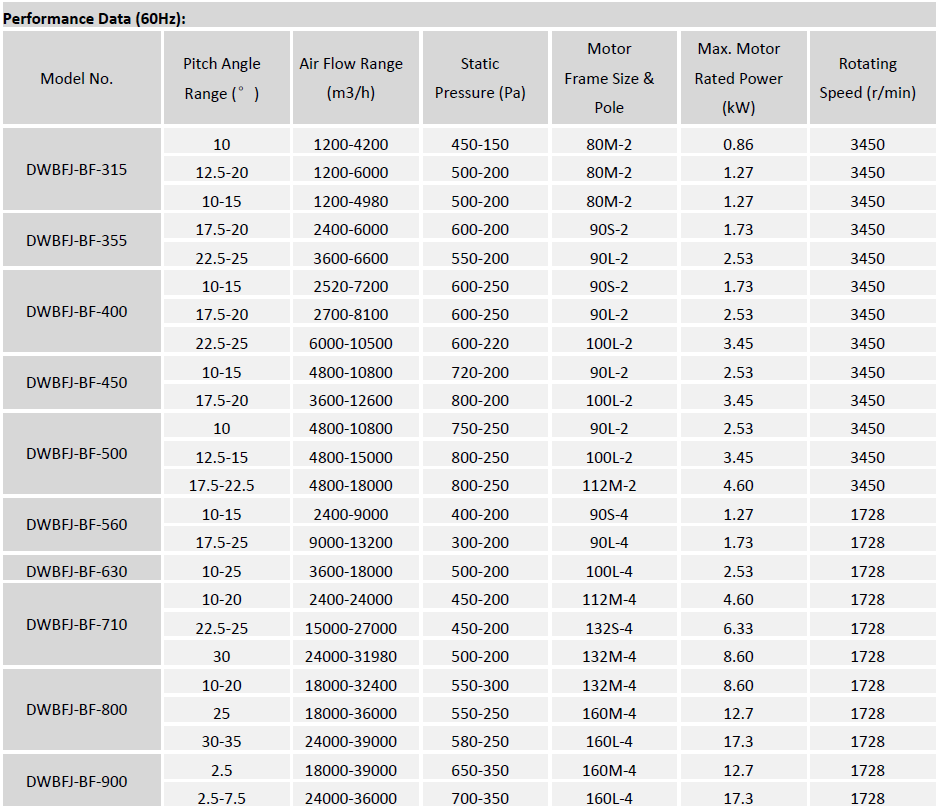
Task: Select the 0.86 kW rated power cell
Action: [x=738, y=145]
